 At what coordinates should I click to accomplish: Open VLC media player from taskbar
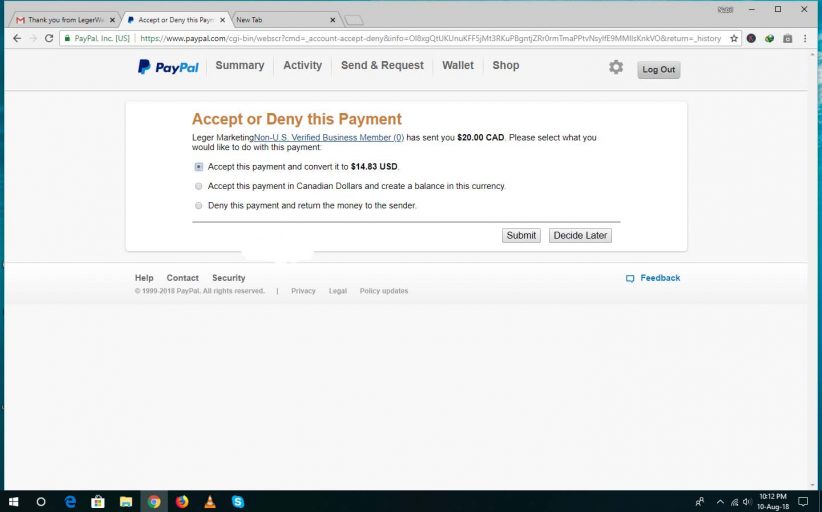[210, 501]
